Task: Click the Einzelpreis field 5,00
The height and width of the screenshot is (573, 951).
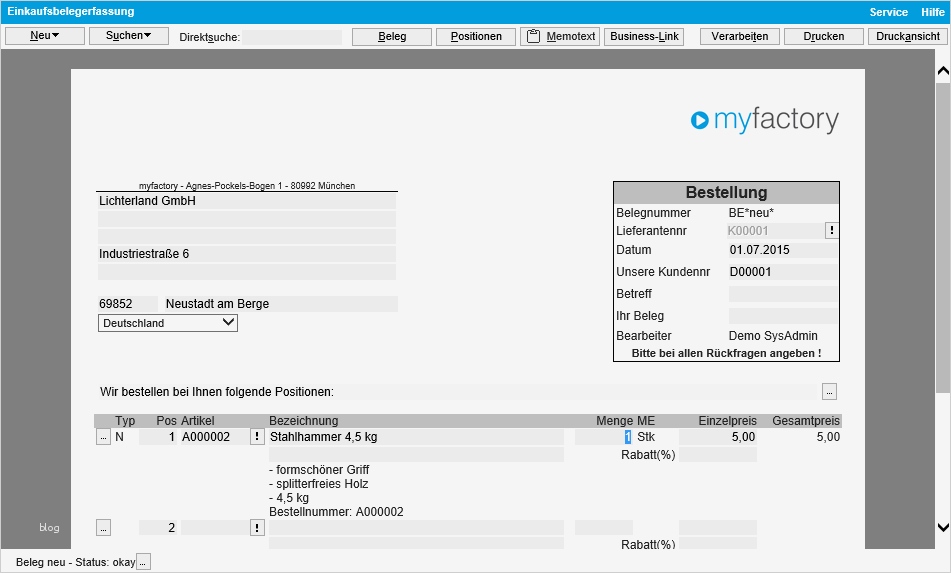Action: (717, 437)
